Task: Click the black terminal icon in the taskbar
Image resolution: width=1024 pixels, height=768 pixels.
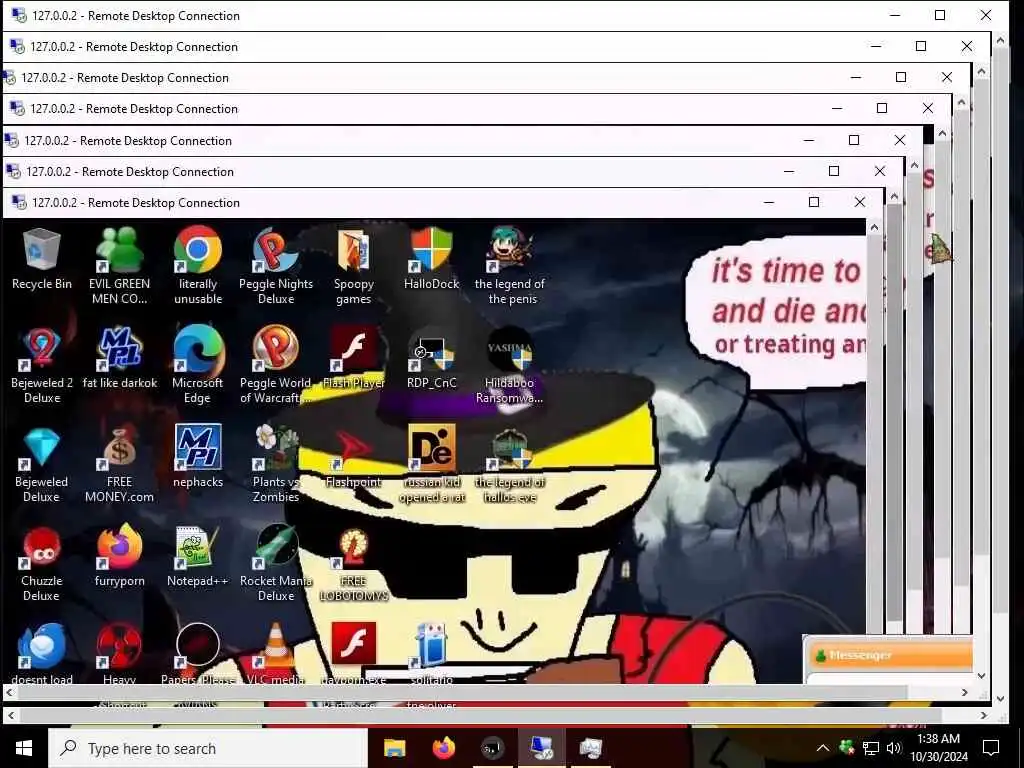Action: click(x=493, y=748)
